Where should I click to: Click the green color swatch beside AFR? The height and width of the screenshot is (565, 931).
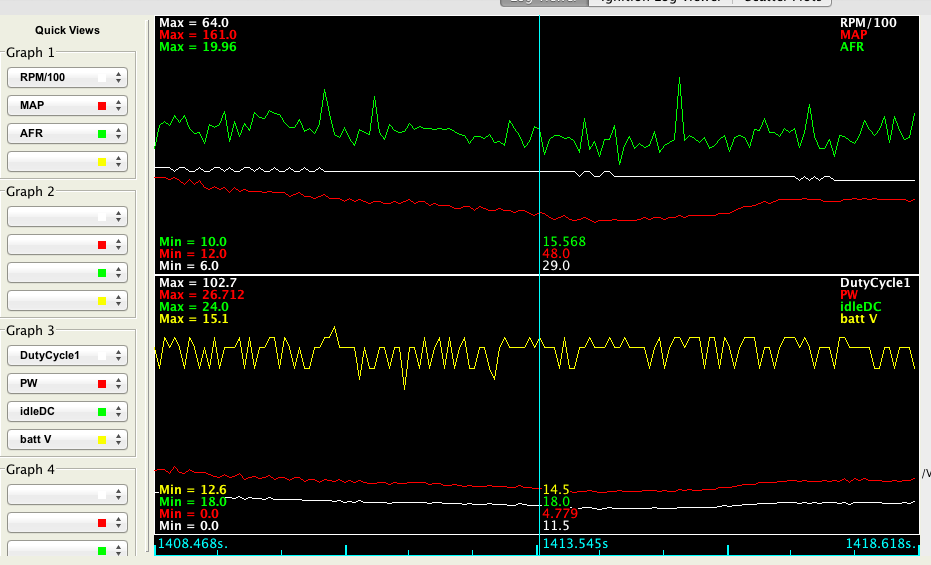102,133
